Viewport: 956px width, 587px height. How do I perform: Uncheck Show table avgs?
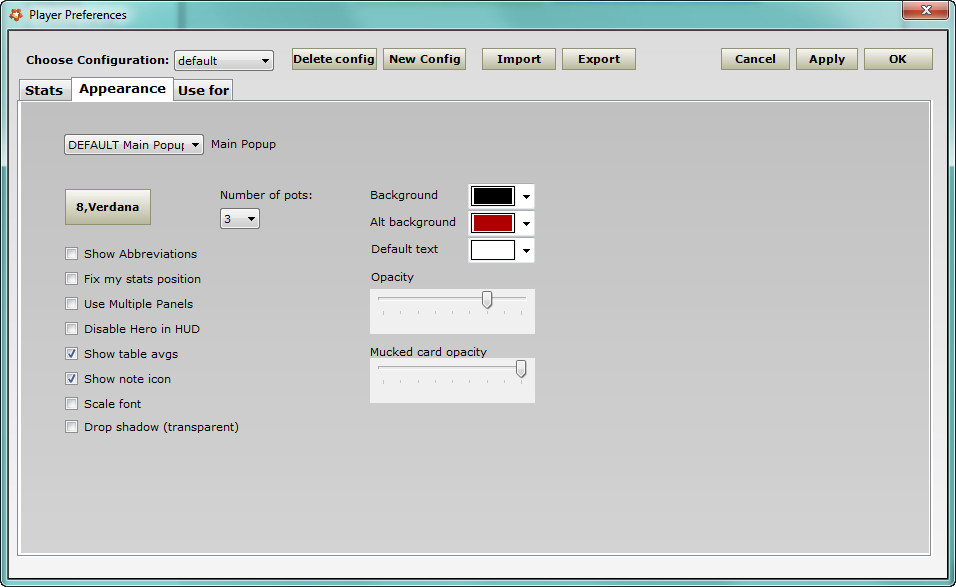[71, 354]
